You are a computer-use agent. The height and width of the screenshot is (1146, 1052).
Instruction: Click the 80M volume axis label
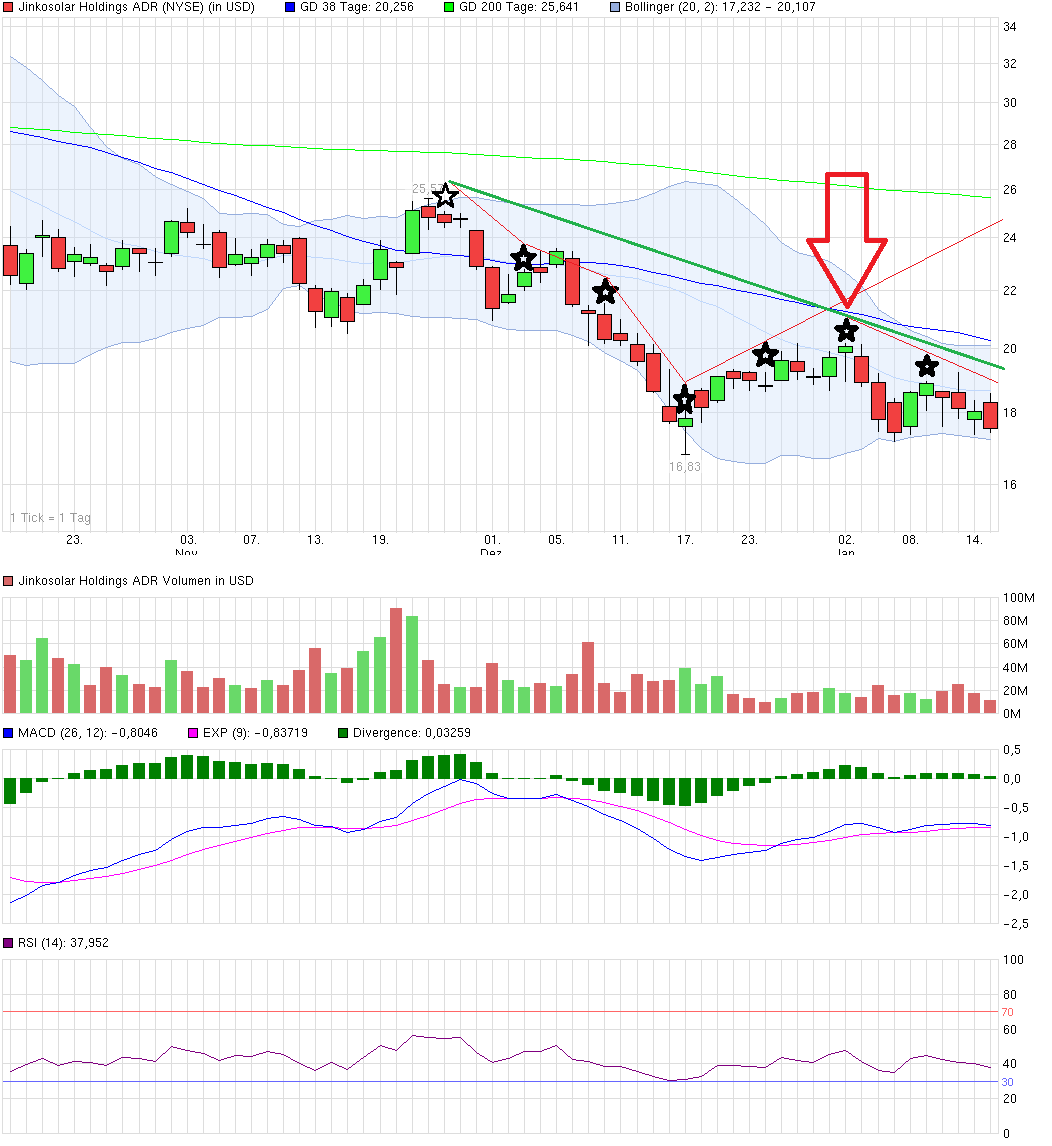coord(1015,621)
